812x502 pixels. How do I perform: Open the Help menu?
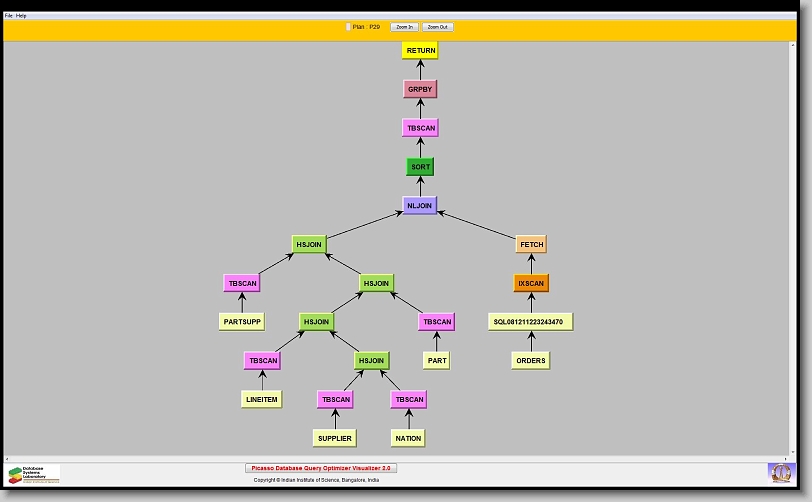point(22,16)
